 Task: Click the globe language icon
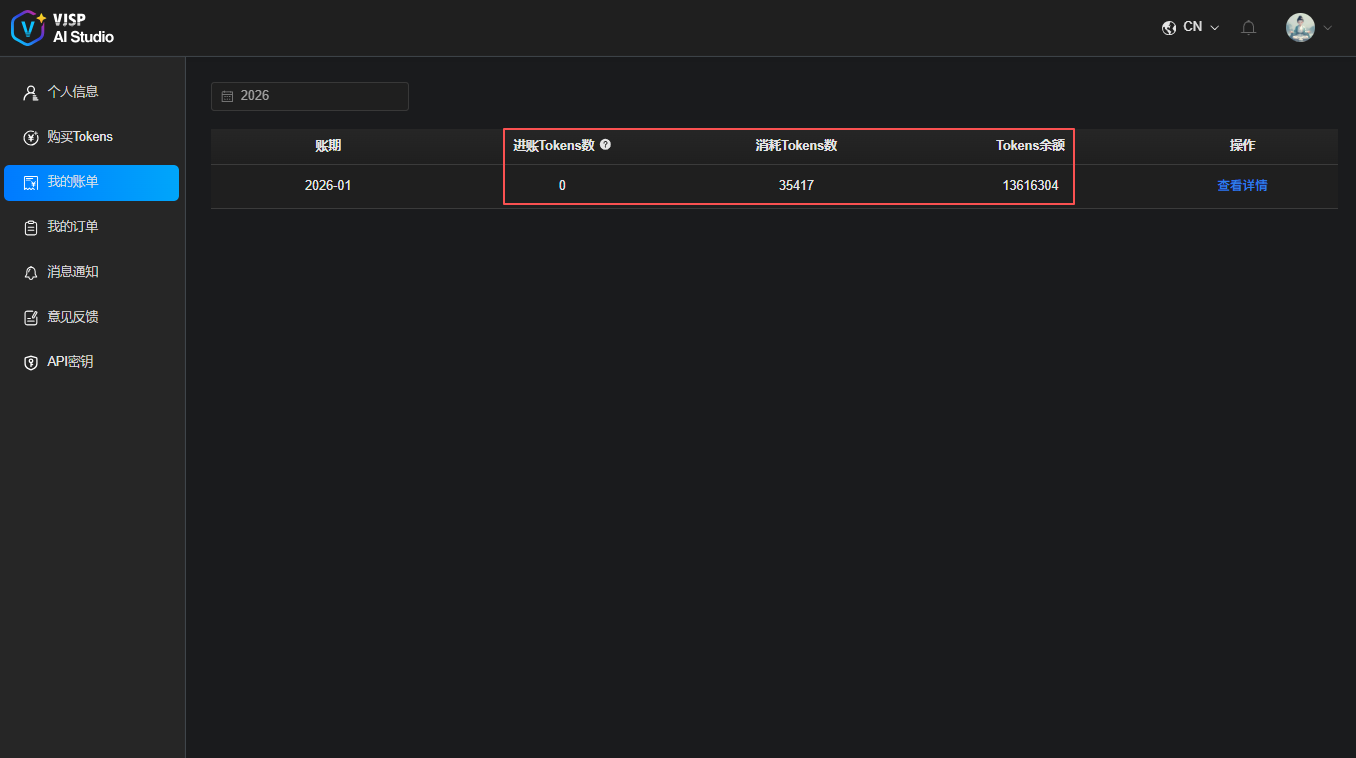1169,28
